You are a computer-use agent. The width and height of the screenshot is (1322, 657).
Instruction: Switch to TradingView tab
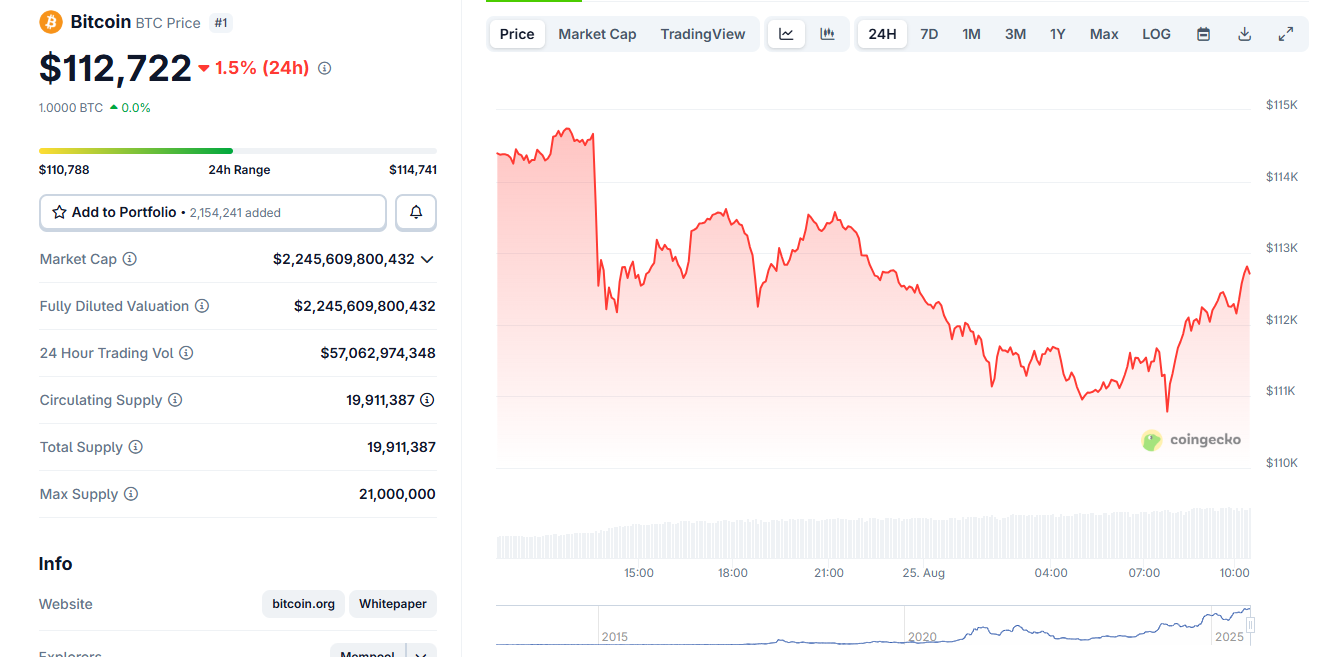click(x=703, y=34)
